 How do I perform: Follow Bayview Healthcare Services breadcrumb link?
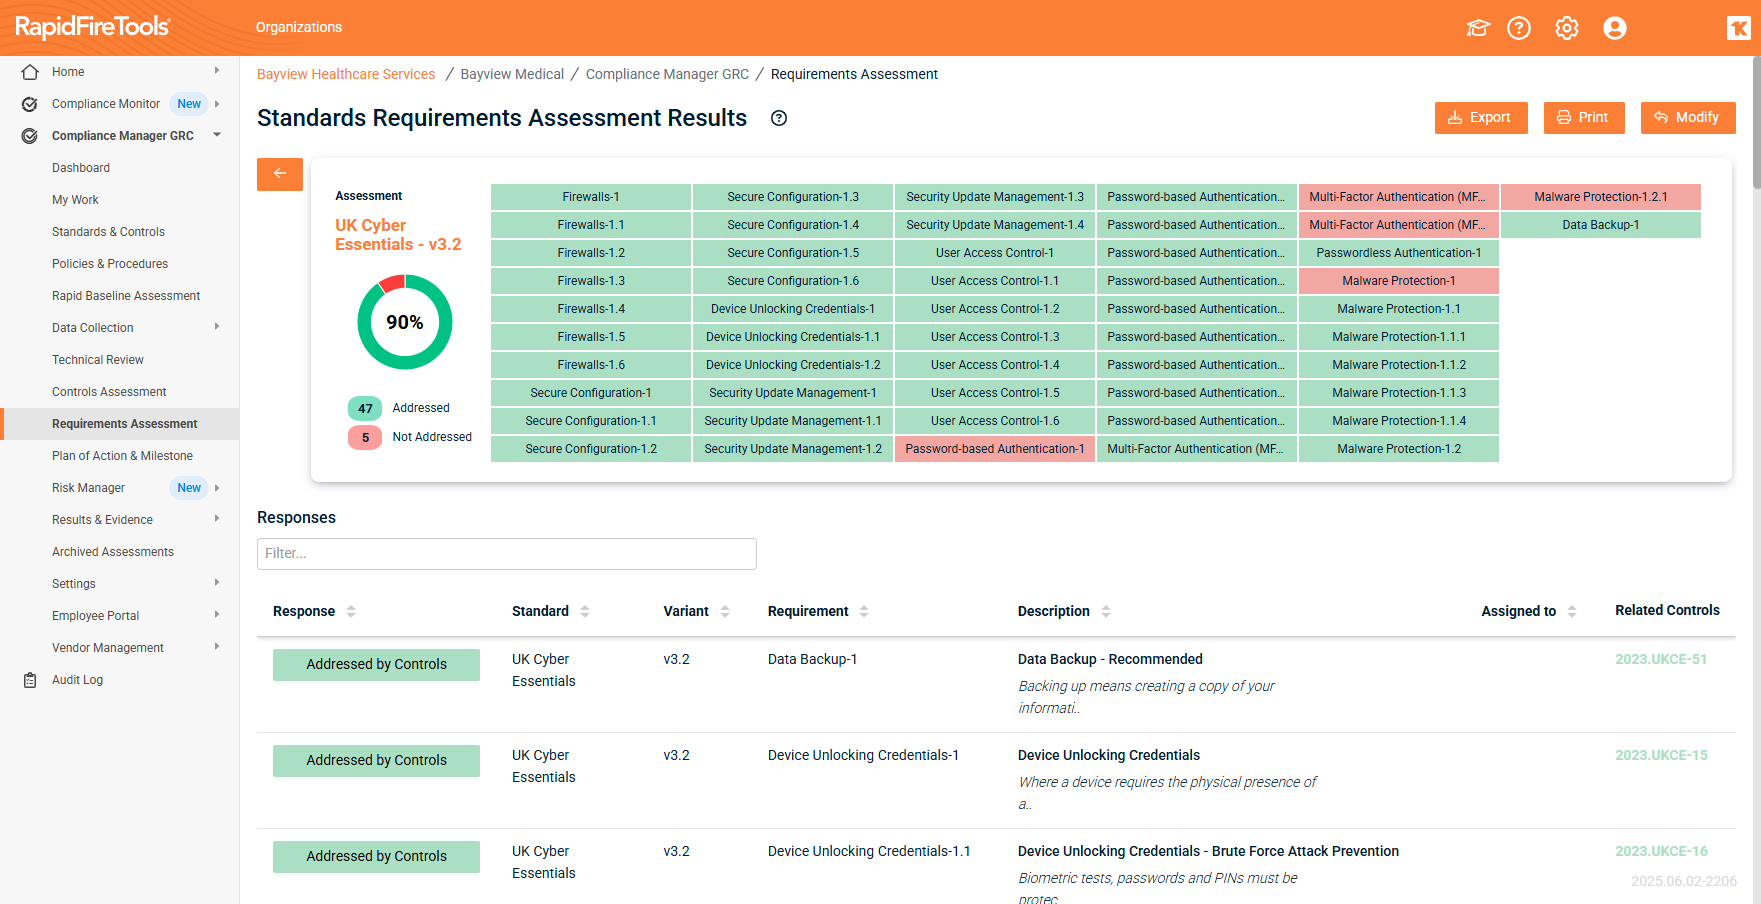[346, 74]
